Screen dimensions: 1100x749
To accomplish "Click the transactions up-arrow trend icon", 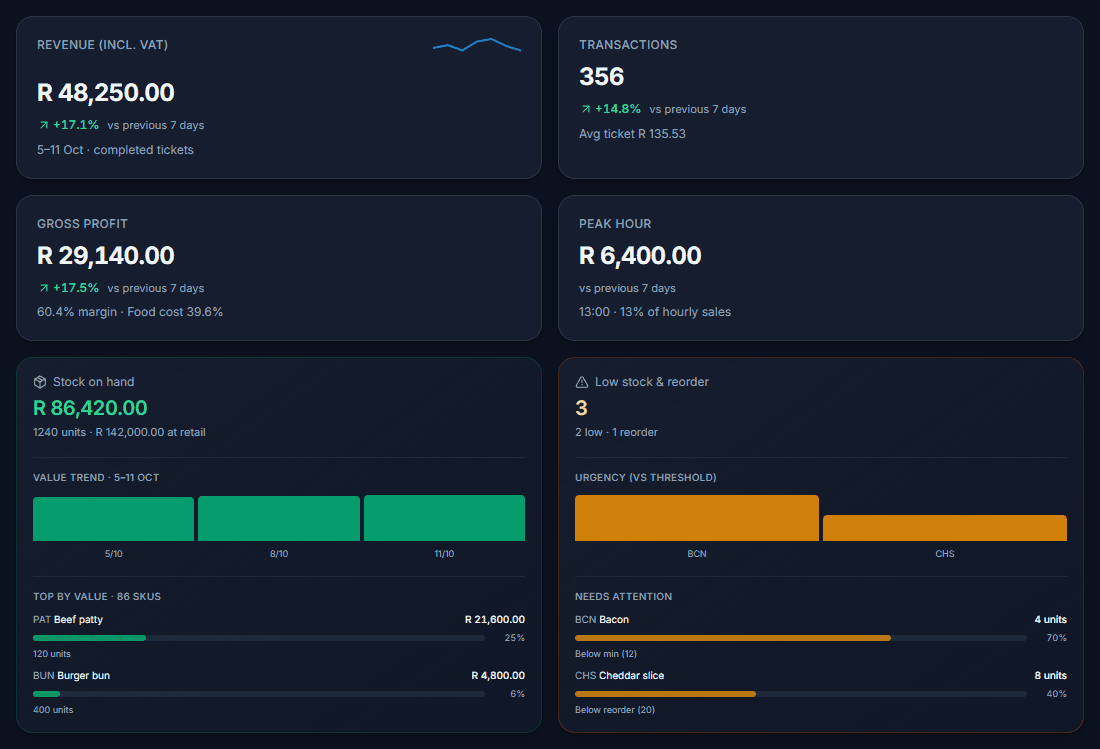I will [586, 109].
